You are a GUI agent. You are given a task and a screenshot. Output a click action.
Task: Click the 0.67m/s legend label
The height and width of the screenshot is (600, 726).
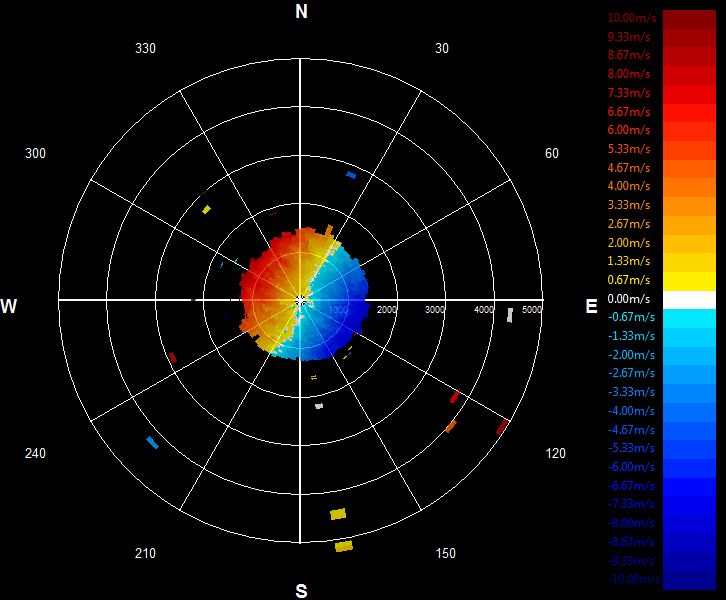click(629, 280)
